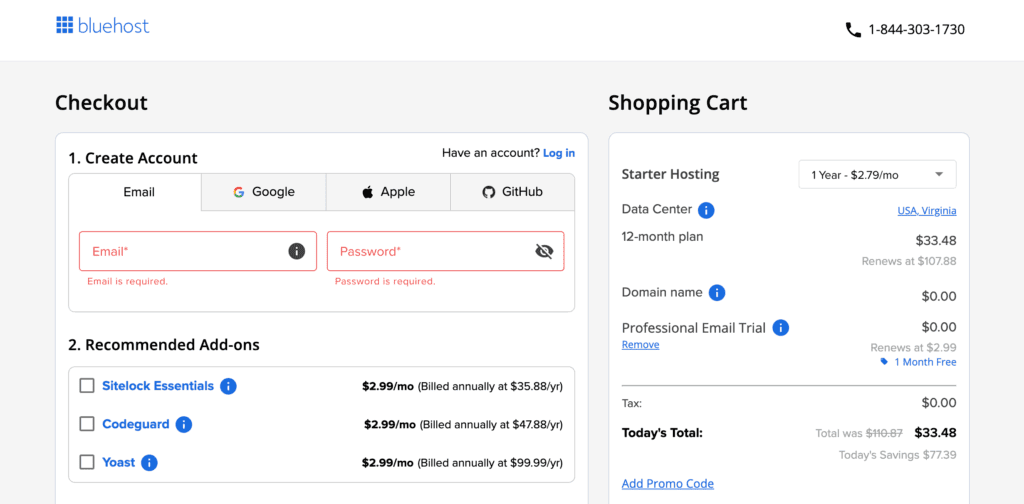Screen dimensions: 1024x504
Task: Open Data Center info tooltip icon
Action: tap(706, 210)
